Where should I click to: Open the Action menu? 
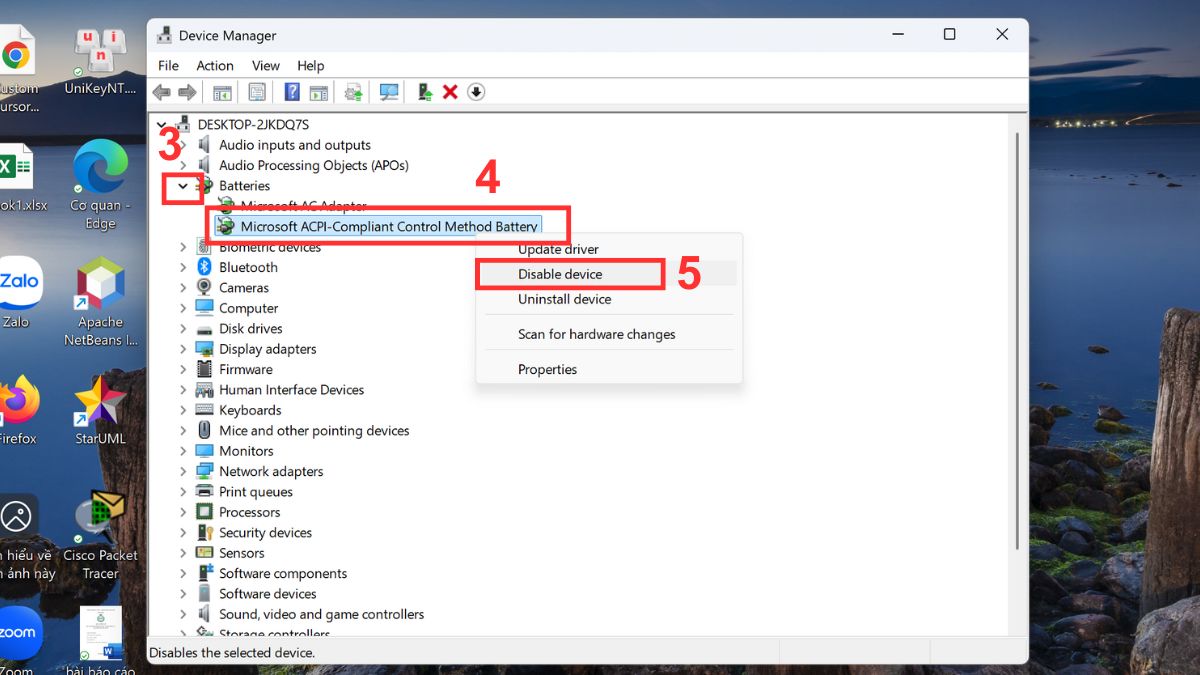(x=215, y=65)
